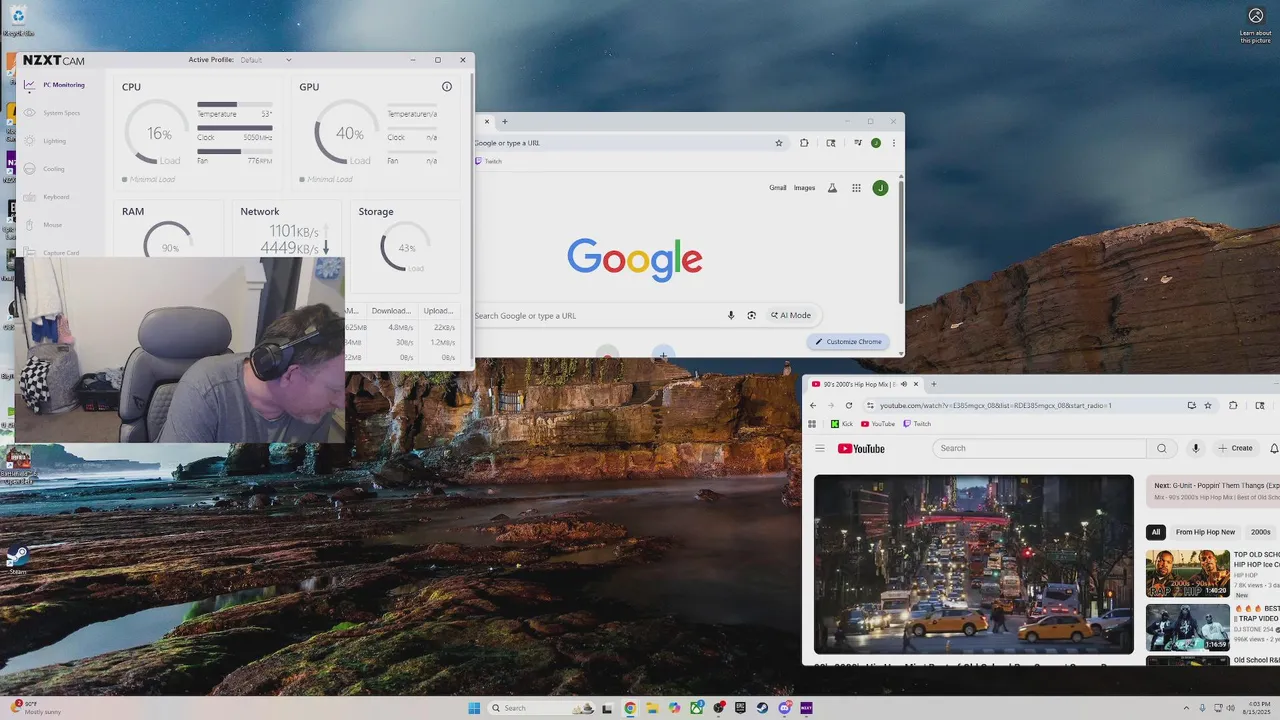Image resolution: width=1280 pixels, height=720 pixels.
Task: Open extensions in YouTube window
Action: pos(1233,405)
